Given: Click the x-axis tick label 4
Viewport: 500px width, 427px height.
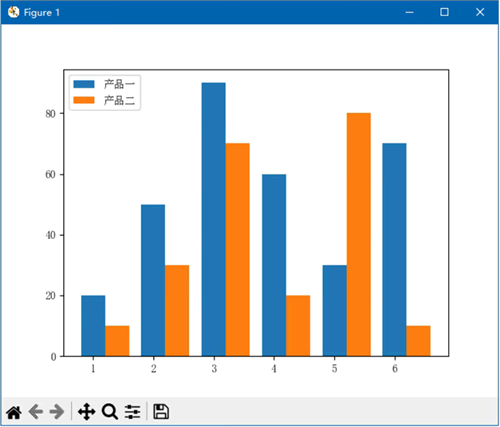Looking at the screenshot, I should [274, 369].
